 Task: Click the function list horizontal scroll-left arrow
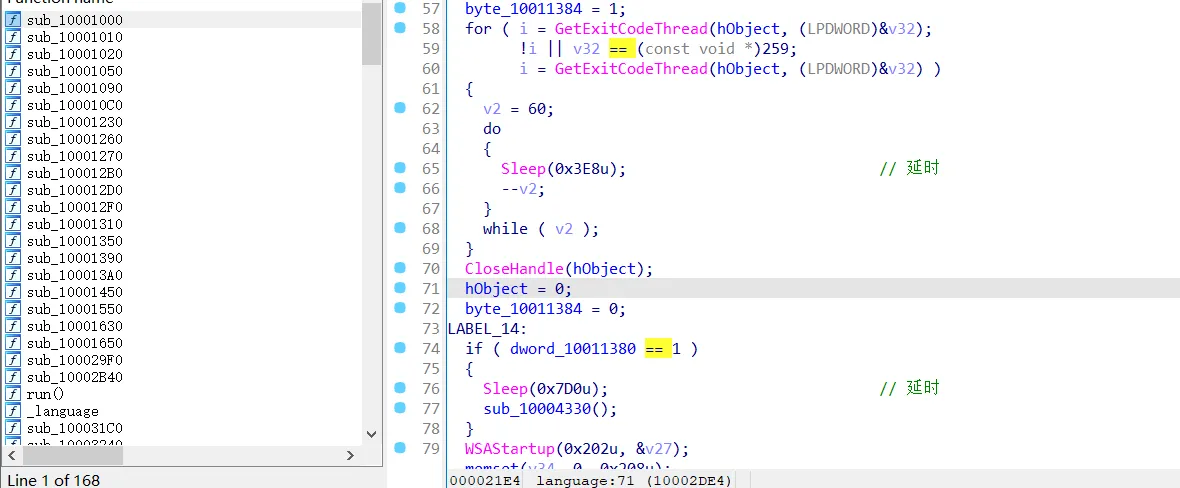pos(12,455)
